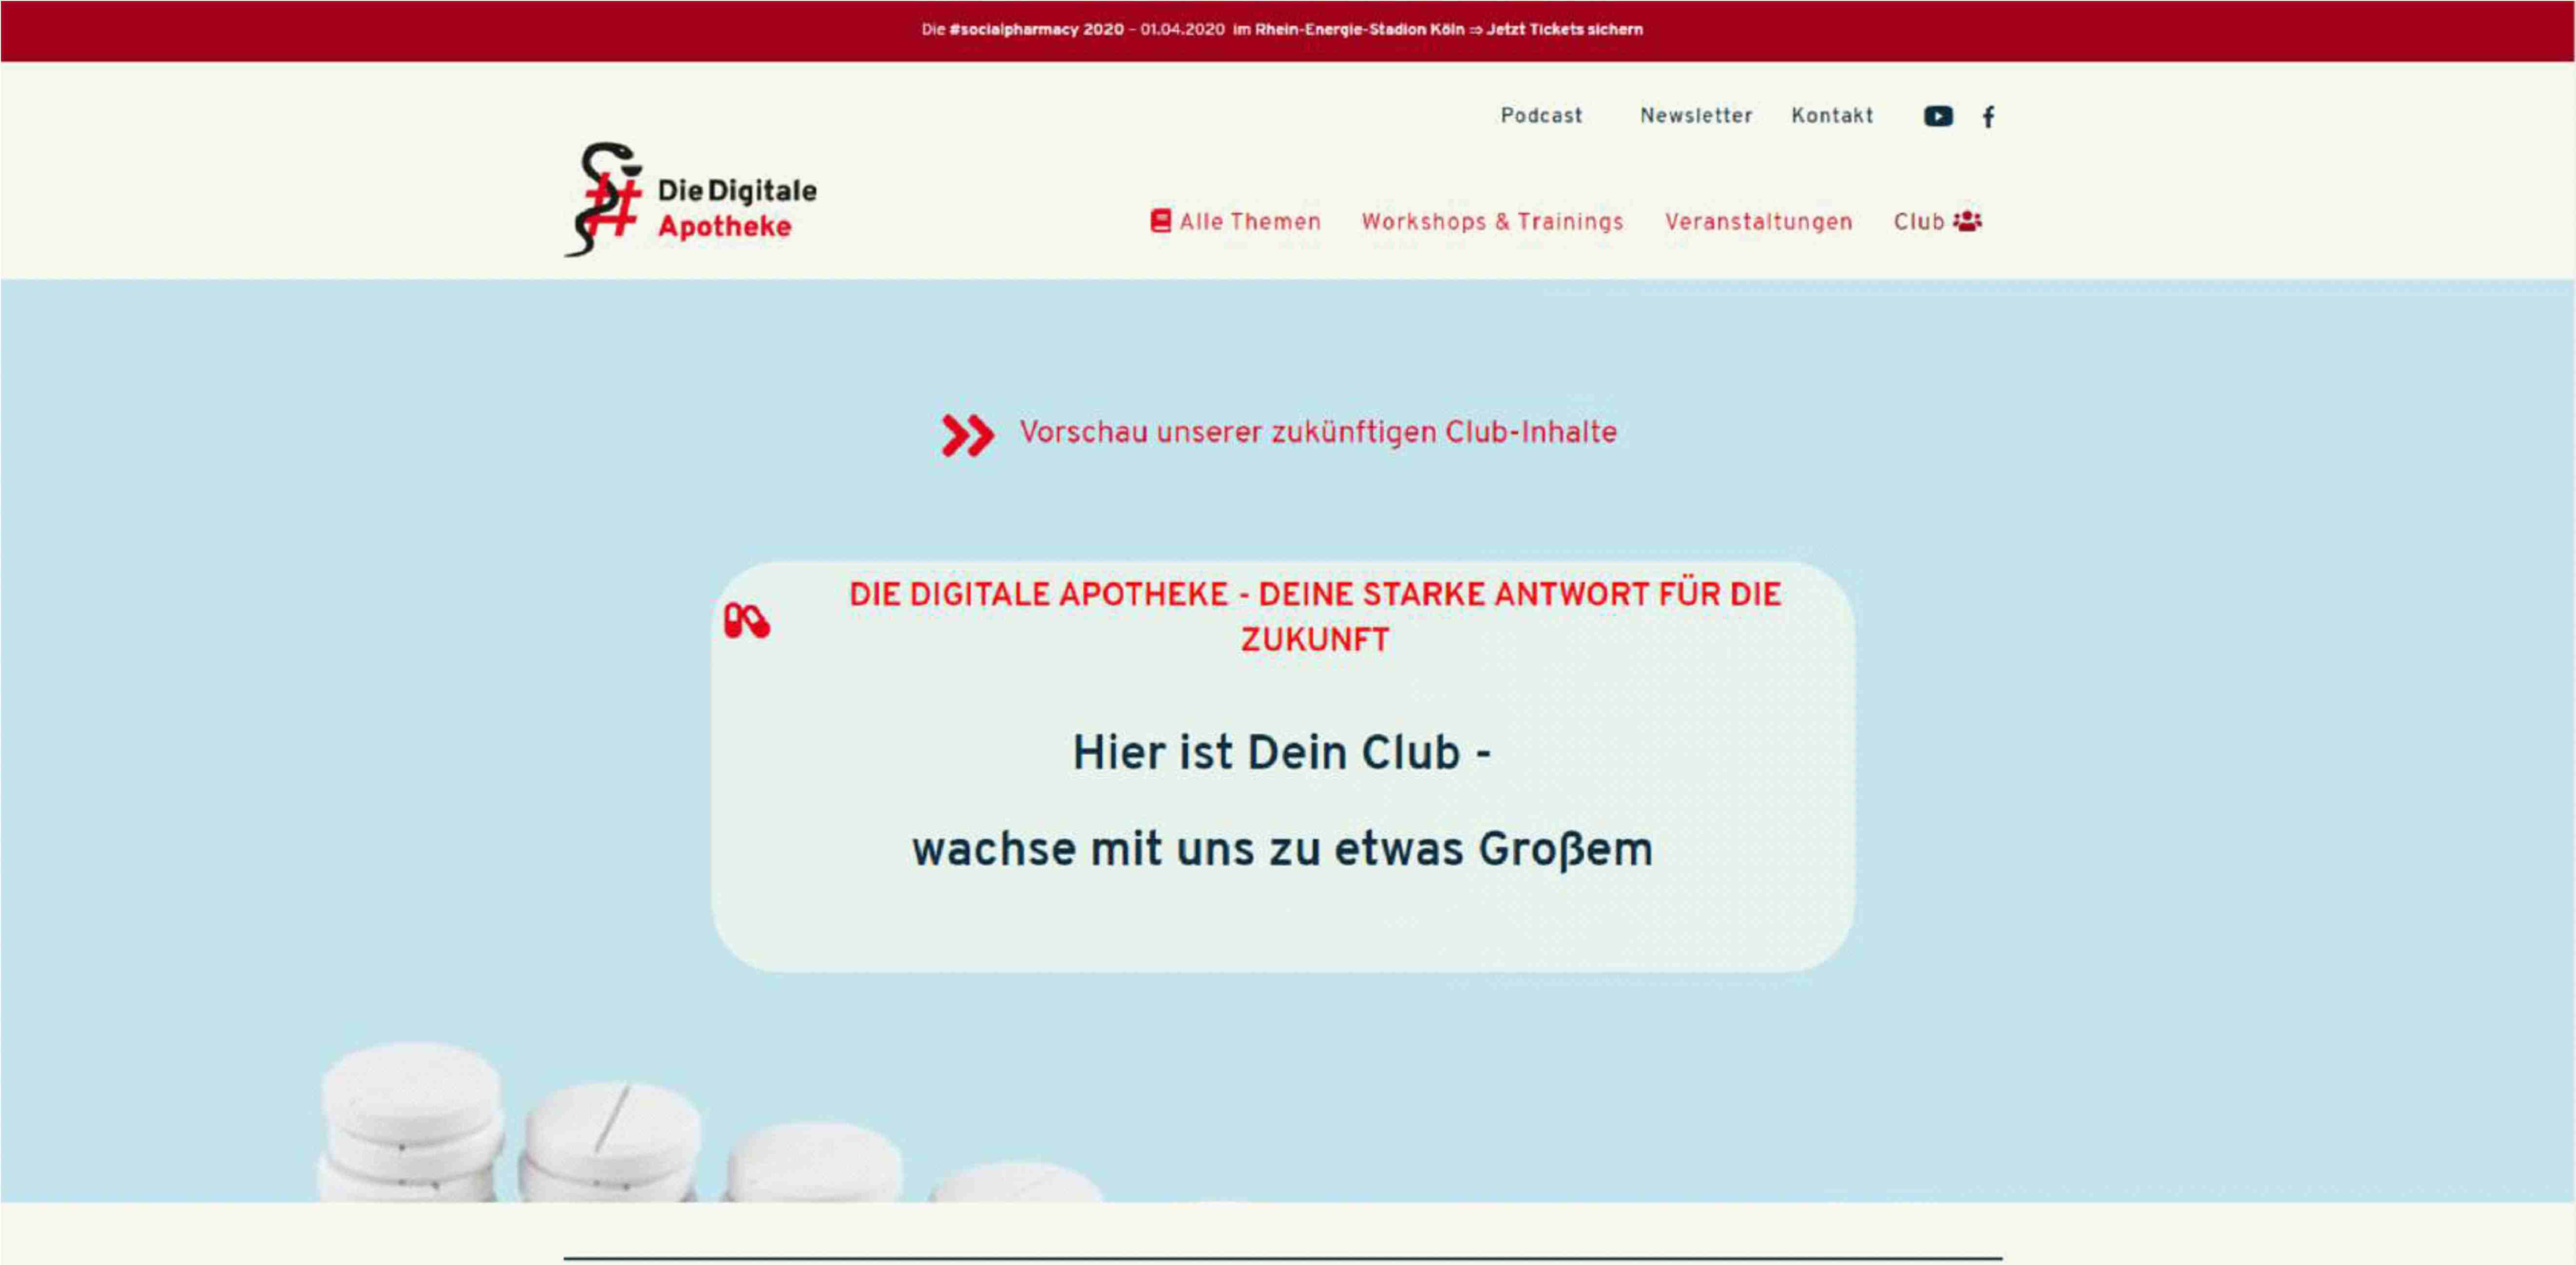The width and height of the screenshot is (2576, 1265).
Task: Select Workshops & Trainings menu item
Action: point(1492,222)
